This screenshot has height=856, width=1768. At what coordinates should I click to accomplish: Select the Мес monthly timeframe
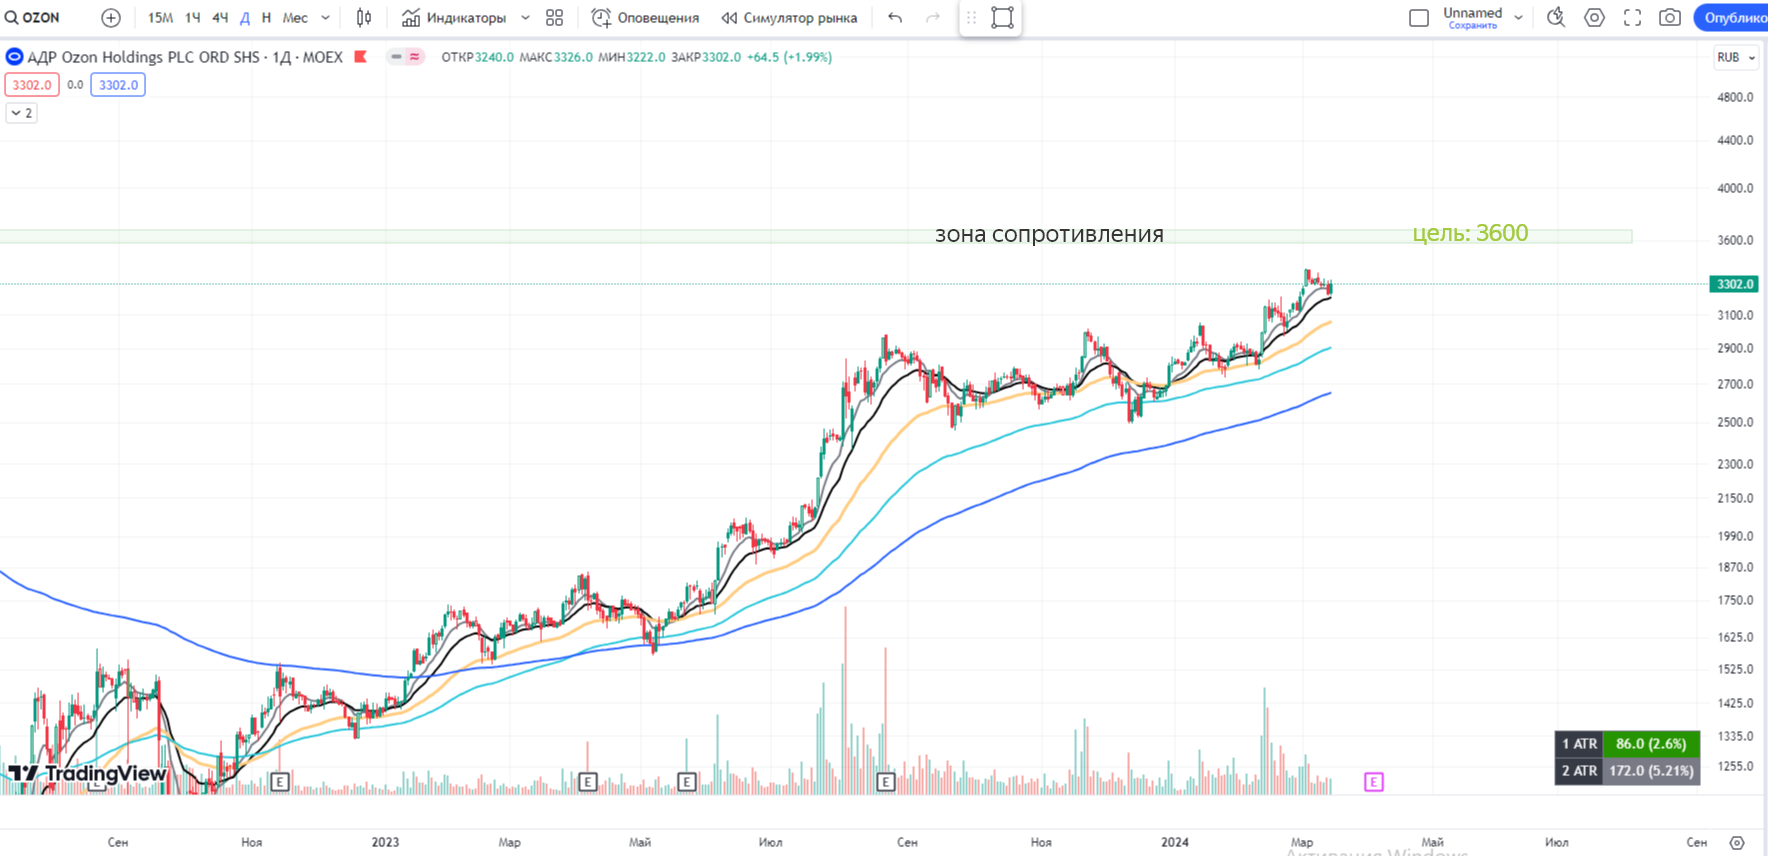coord(296,18)
